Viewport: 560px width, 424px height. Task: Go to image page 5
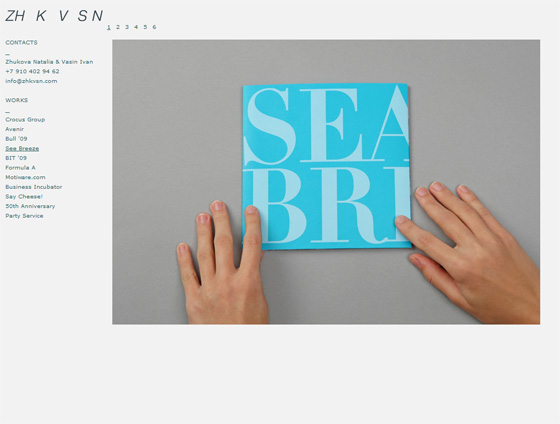(x=145, y=27)
